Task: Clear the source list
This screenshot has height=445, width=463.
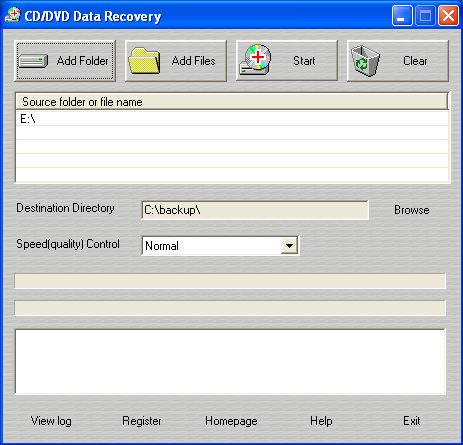Action: pyautogui.click(x=398, y=61)
